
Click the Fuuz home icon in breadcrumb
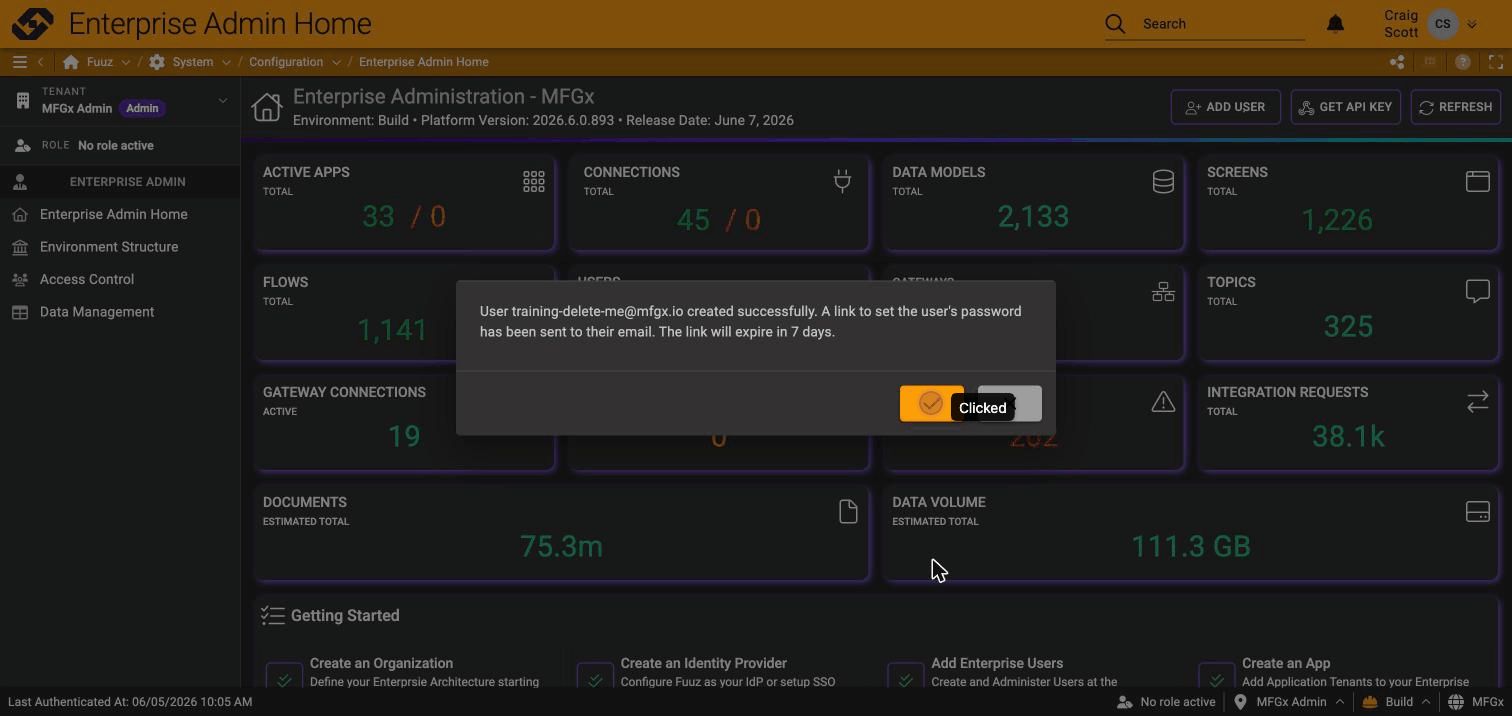pyautogui.click(x=71, y=62)
